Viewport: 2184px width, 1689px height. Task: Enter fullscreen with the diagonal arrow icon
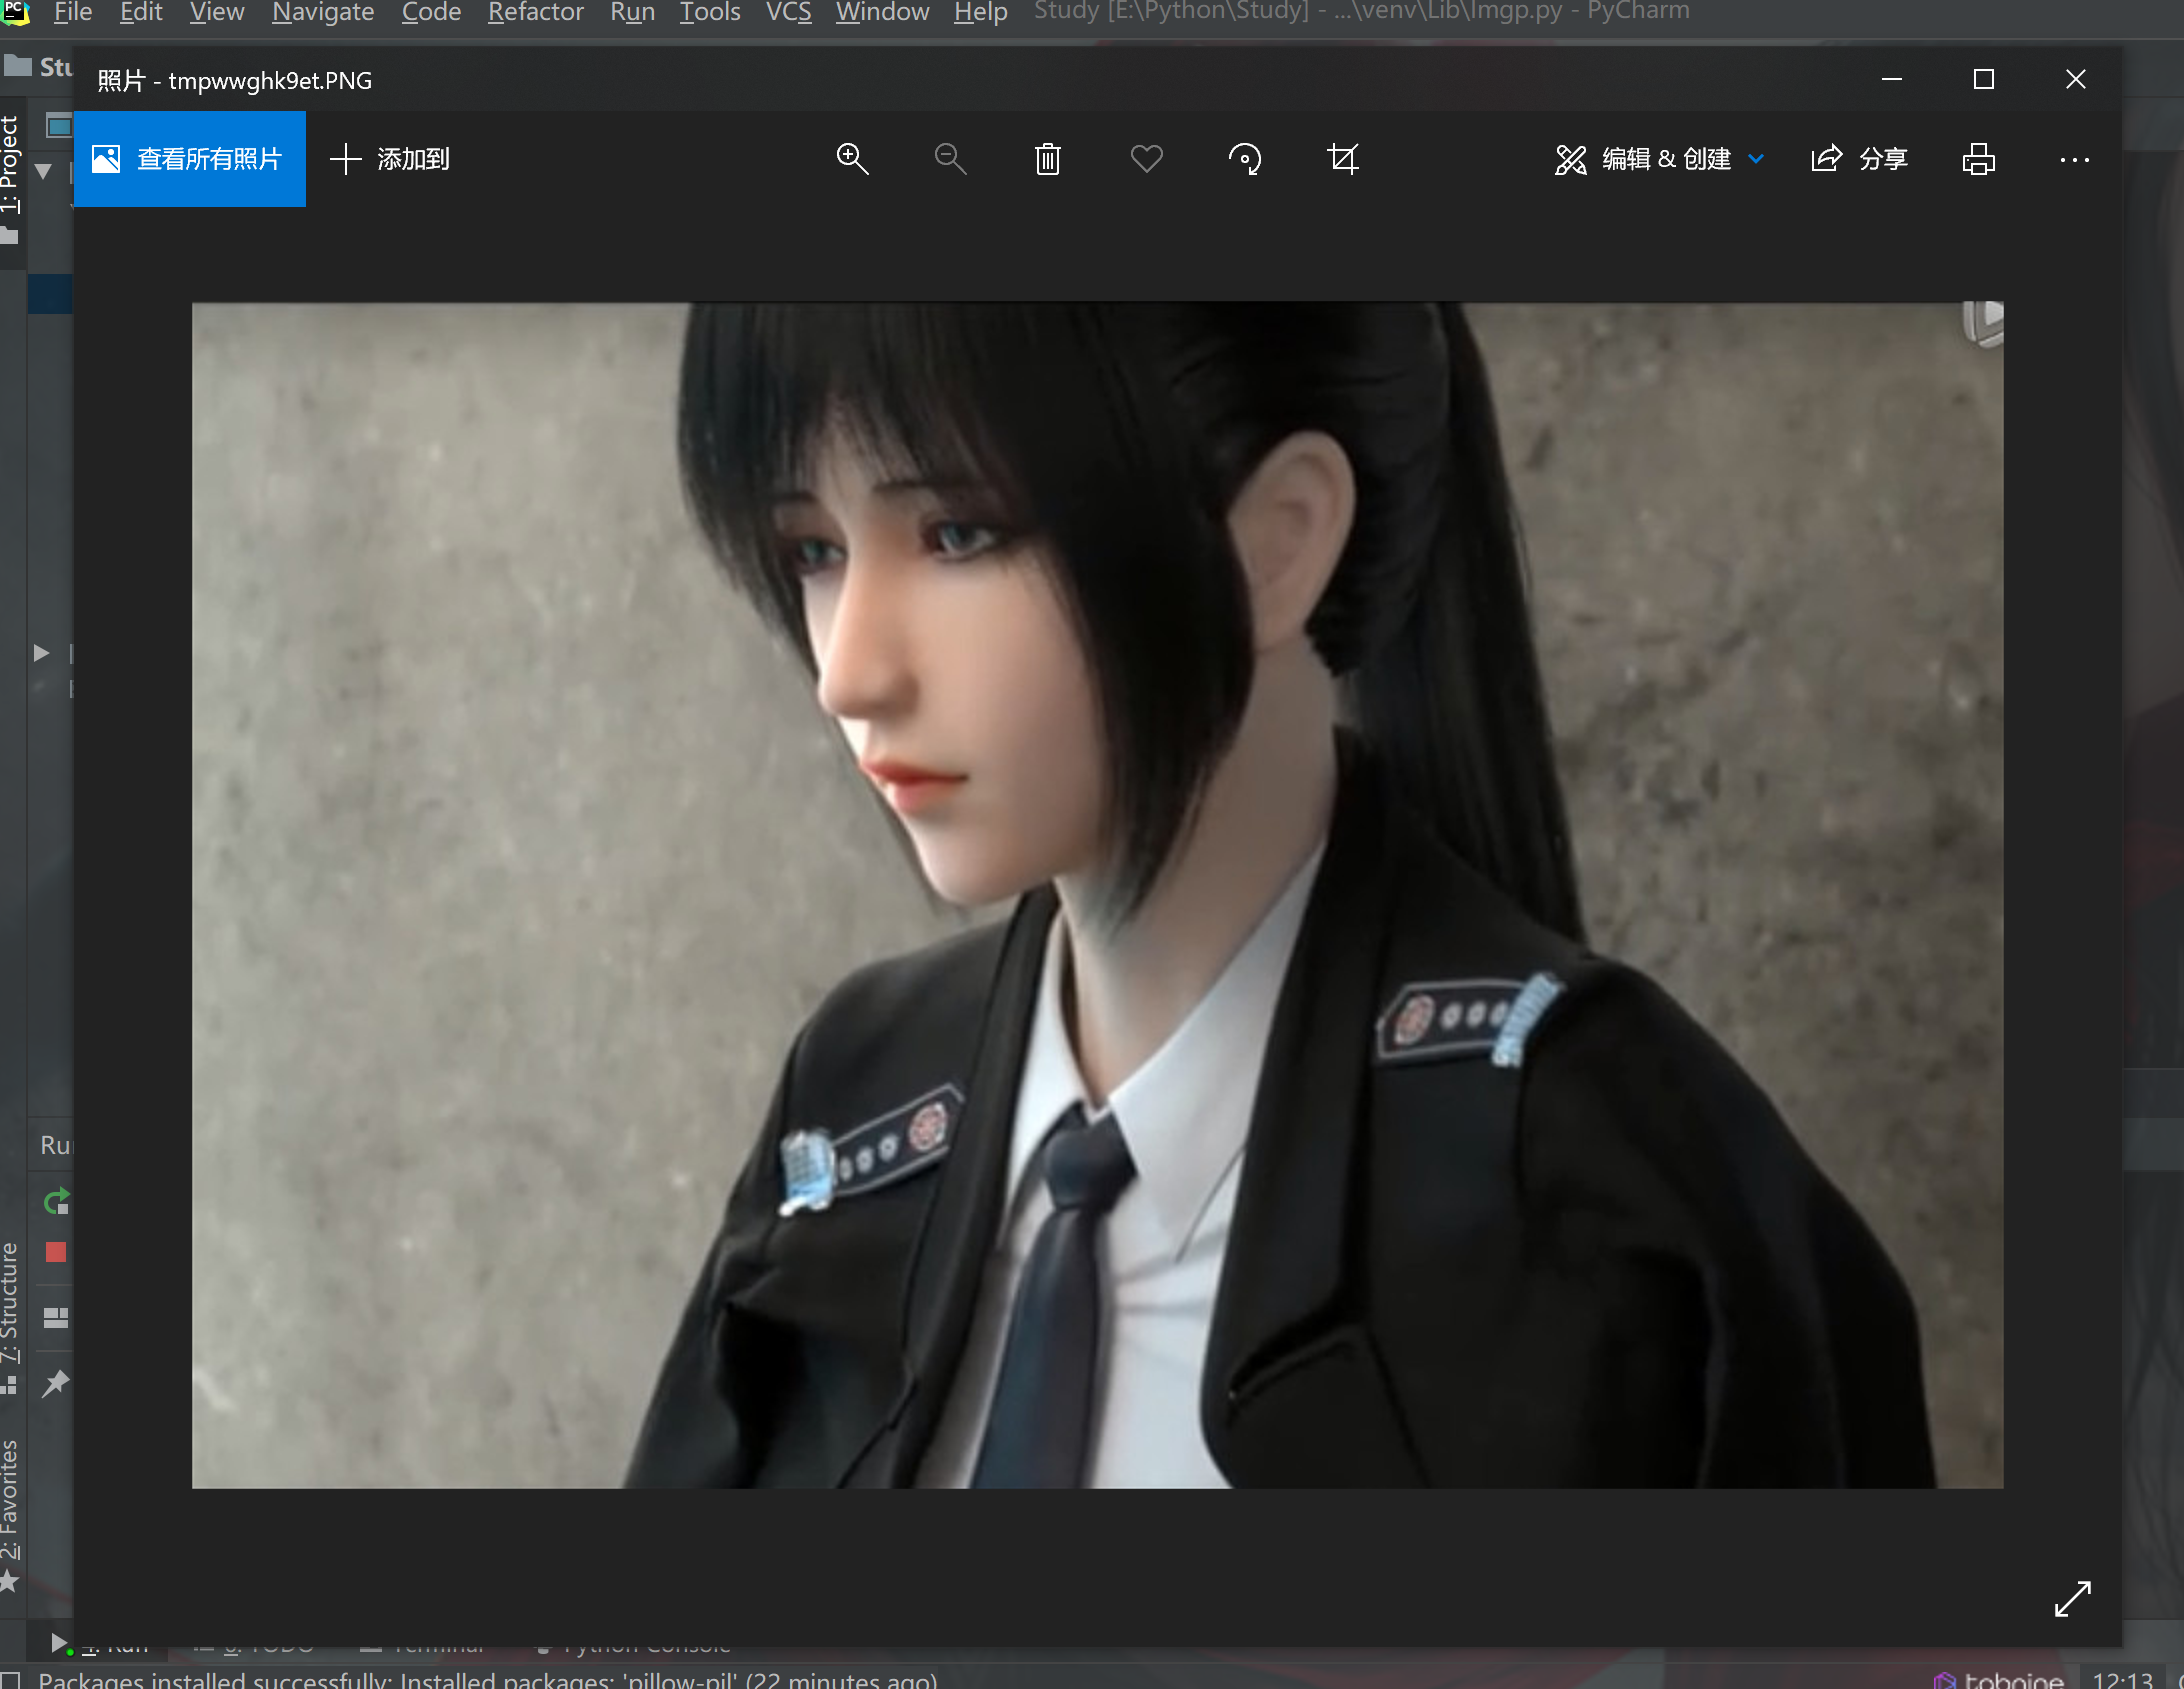pyautogui.click(x=2073, y=1598)
